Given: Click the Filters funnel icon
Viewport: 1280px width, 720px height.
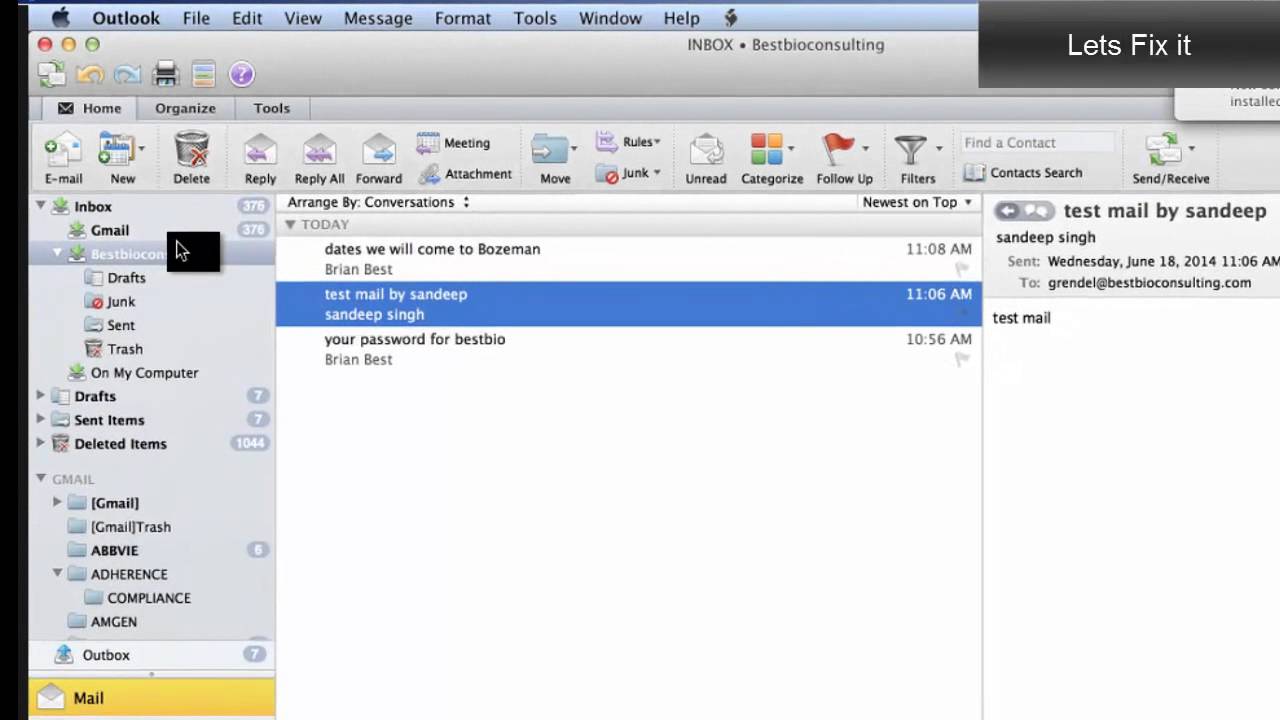Looking at the screenshot, I should tap(911, 150).
